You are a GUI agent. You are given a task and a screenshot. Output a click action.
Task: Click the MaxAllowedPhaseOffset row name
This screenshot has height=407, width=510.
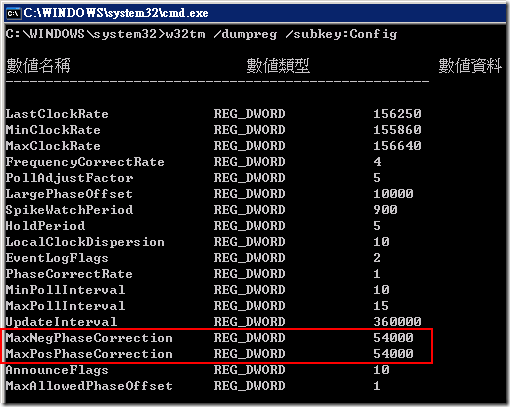89,386
